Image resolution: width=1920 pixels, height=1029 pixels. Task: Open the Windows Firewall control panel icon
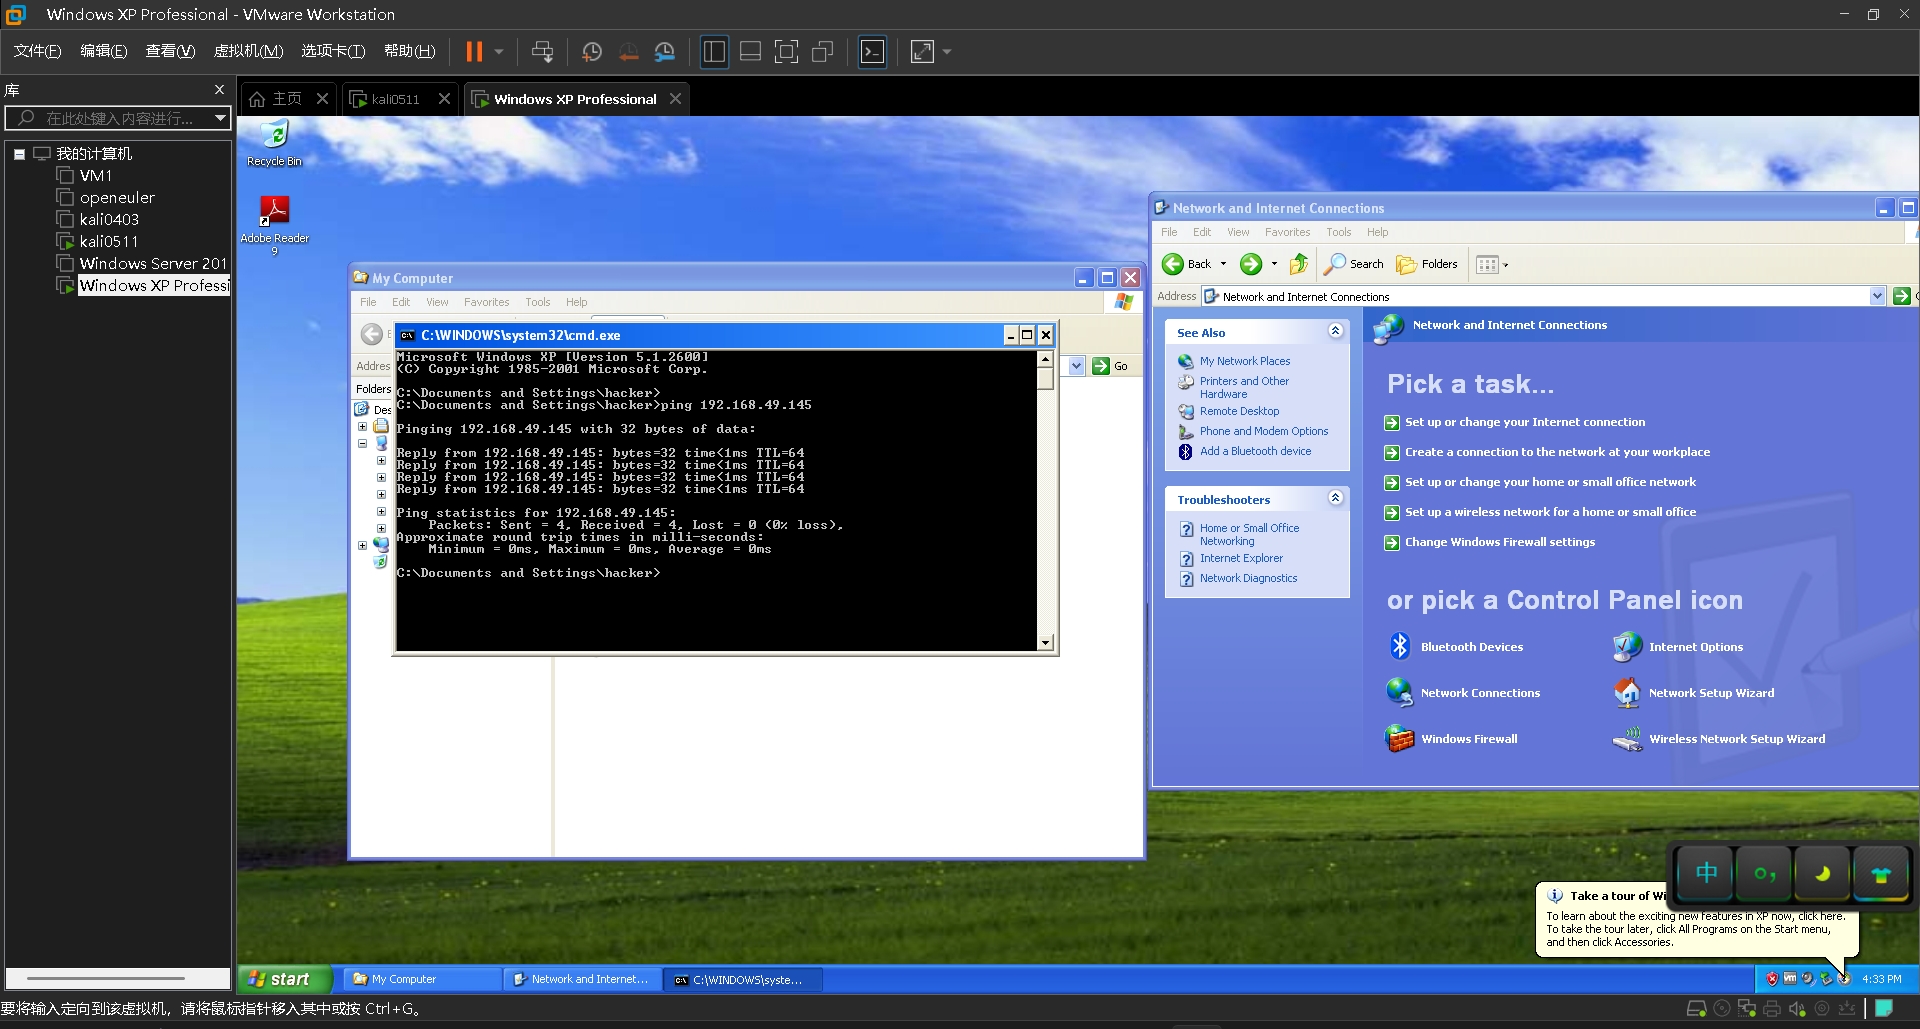coord(1452,739)
